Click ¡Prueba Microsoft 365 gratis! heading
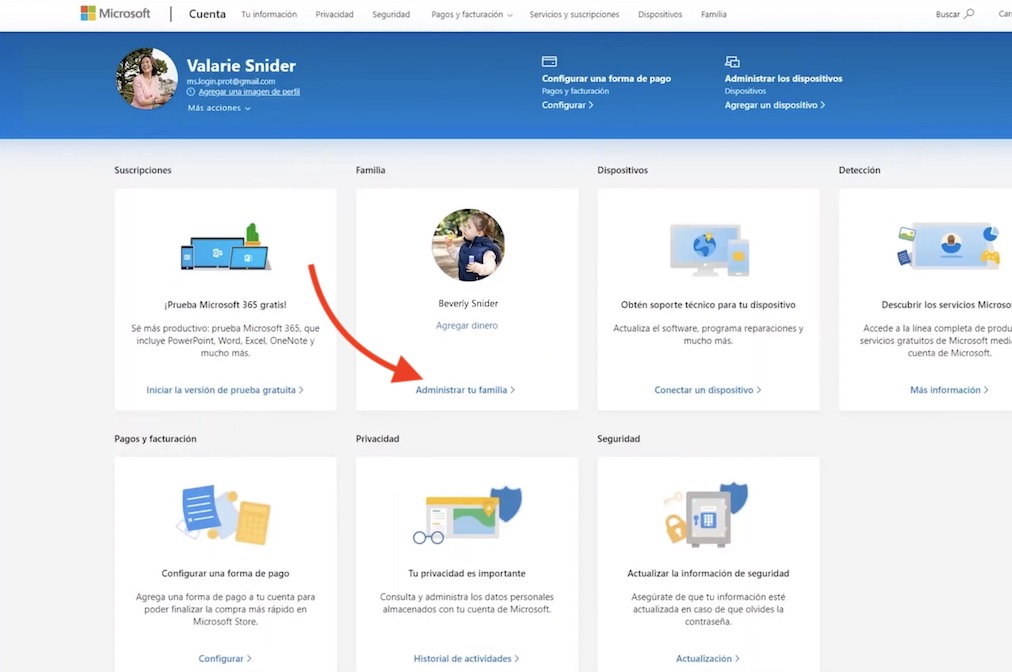This screenshot has height=672, width=1012. coord(225,305)
